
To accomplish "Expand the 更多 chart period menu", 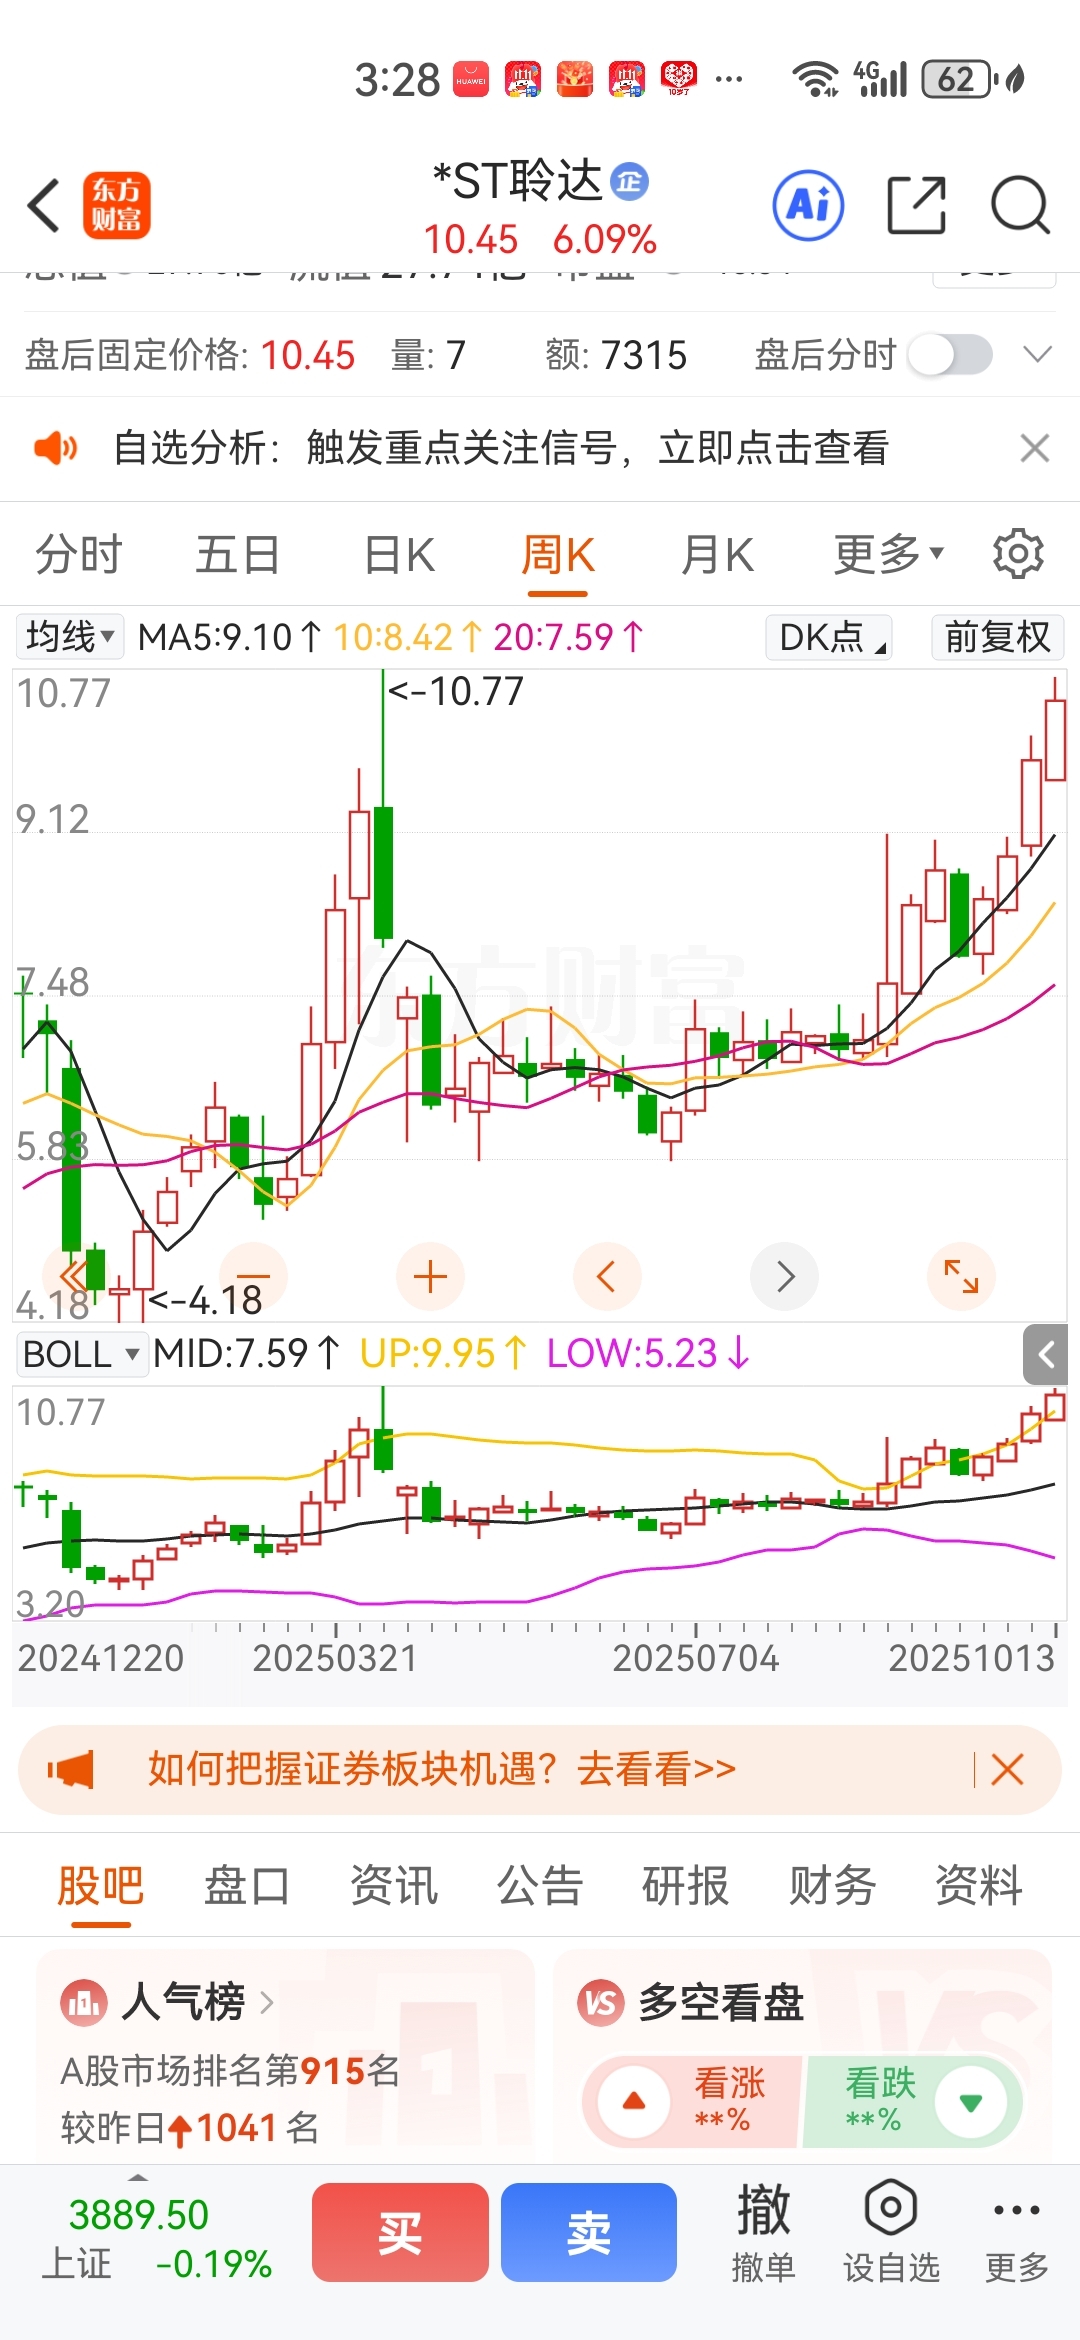I will (x=888, y=554).
